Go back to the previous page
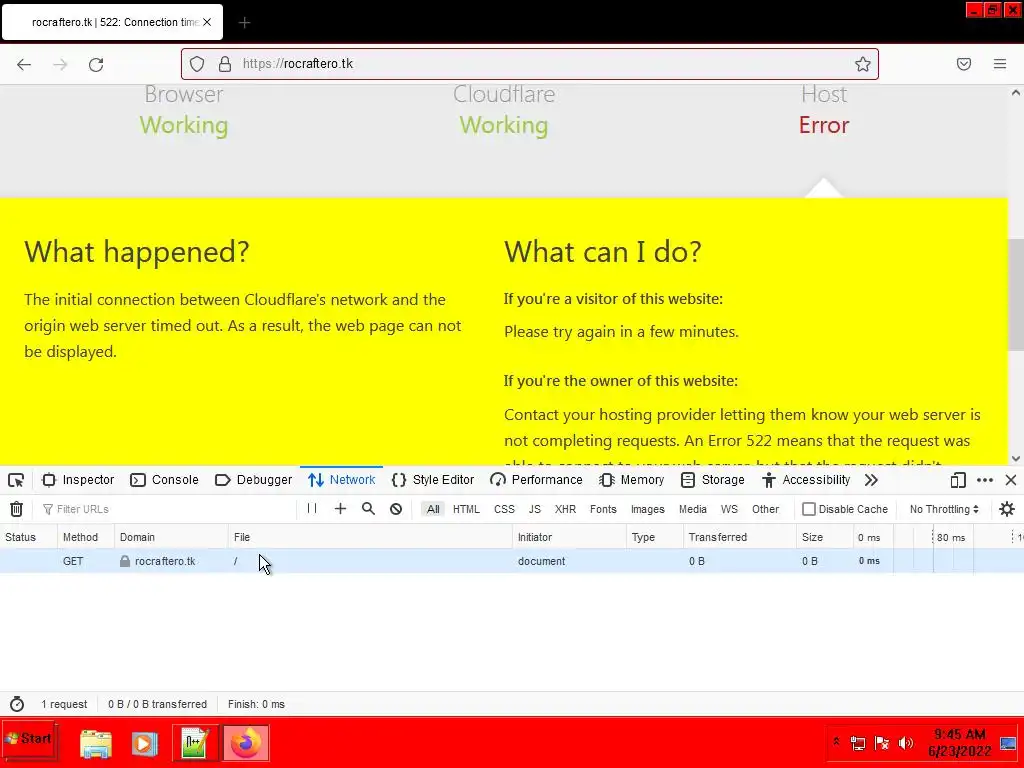Viewport: 1024px width, 768px height. coord(24,64)
